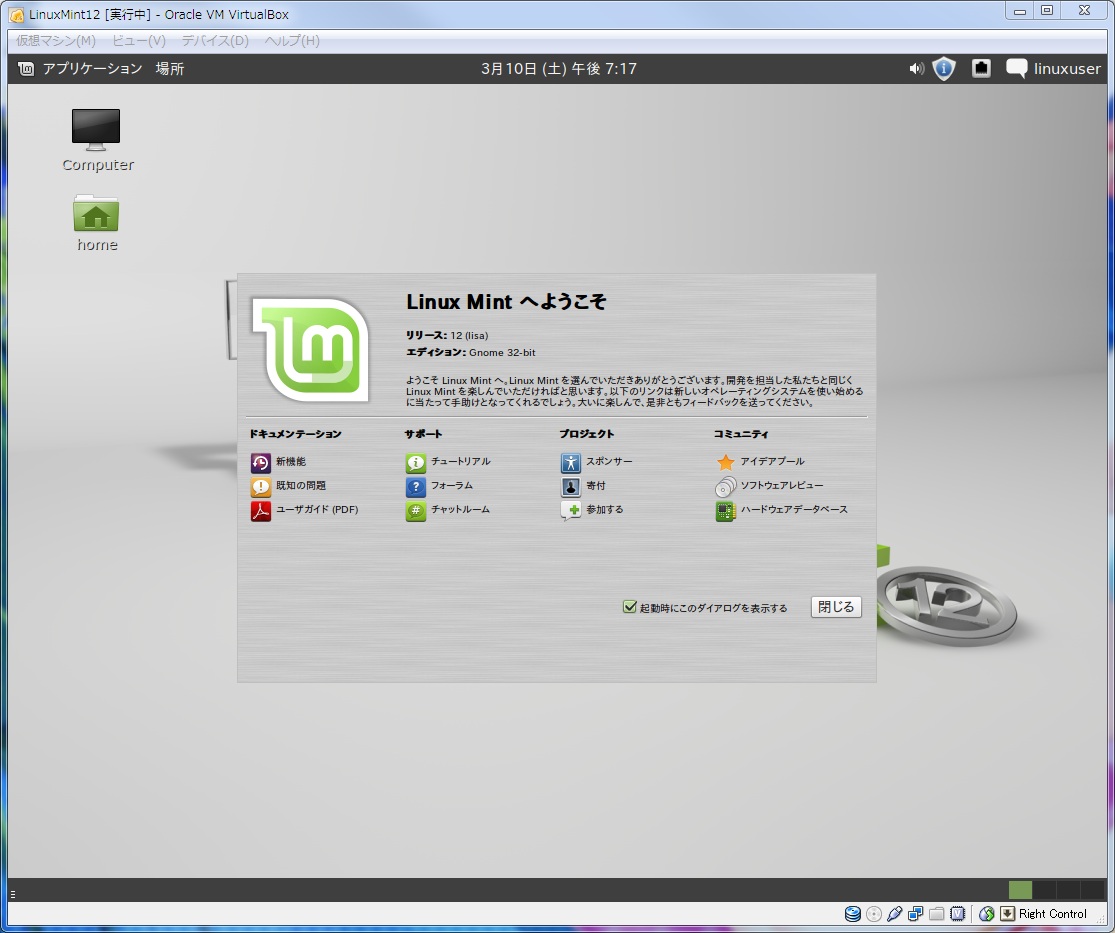Open the Computer desktop icon
1115x933 pixels.
tap(96, 130)
